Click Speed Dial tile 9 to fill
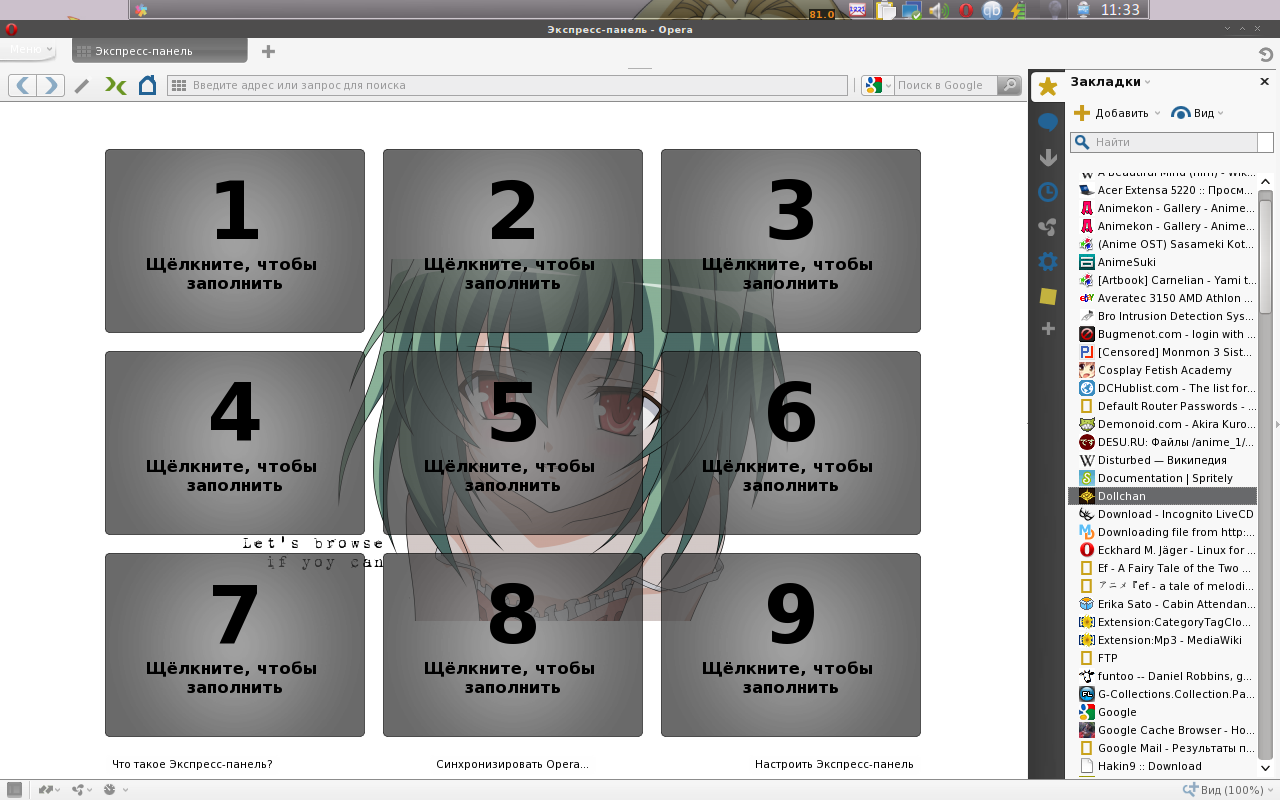This screenshot has height=800, width=1280. [x=791, y=645]
